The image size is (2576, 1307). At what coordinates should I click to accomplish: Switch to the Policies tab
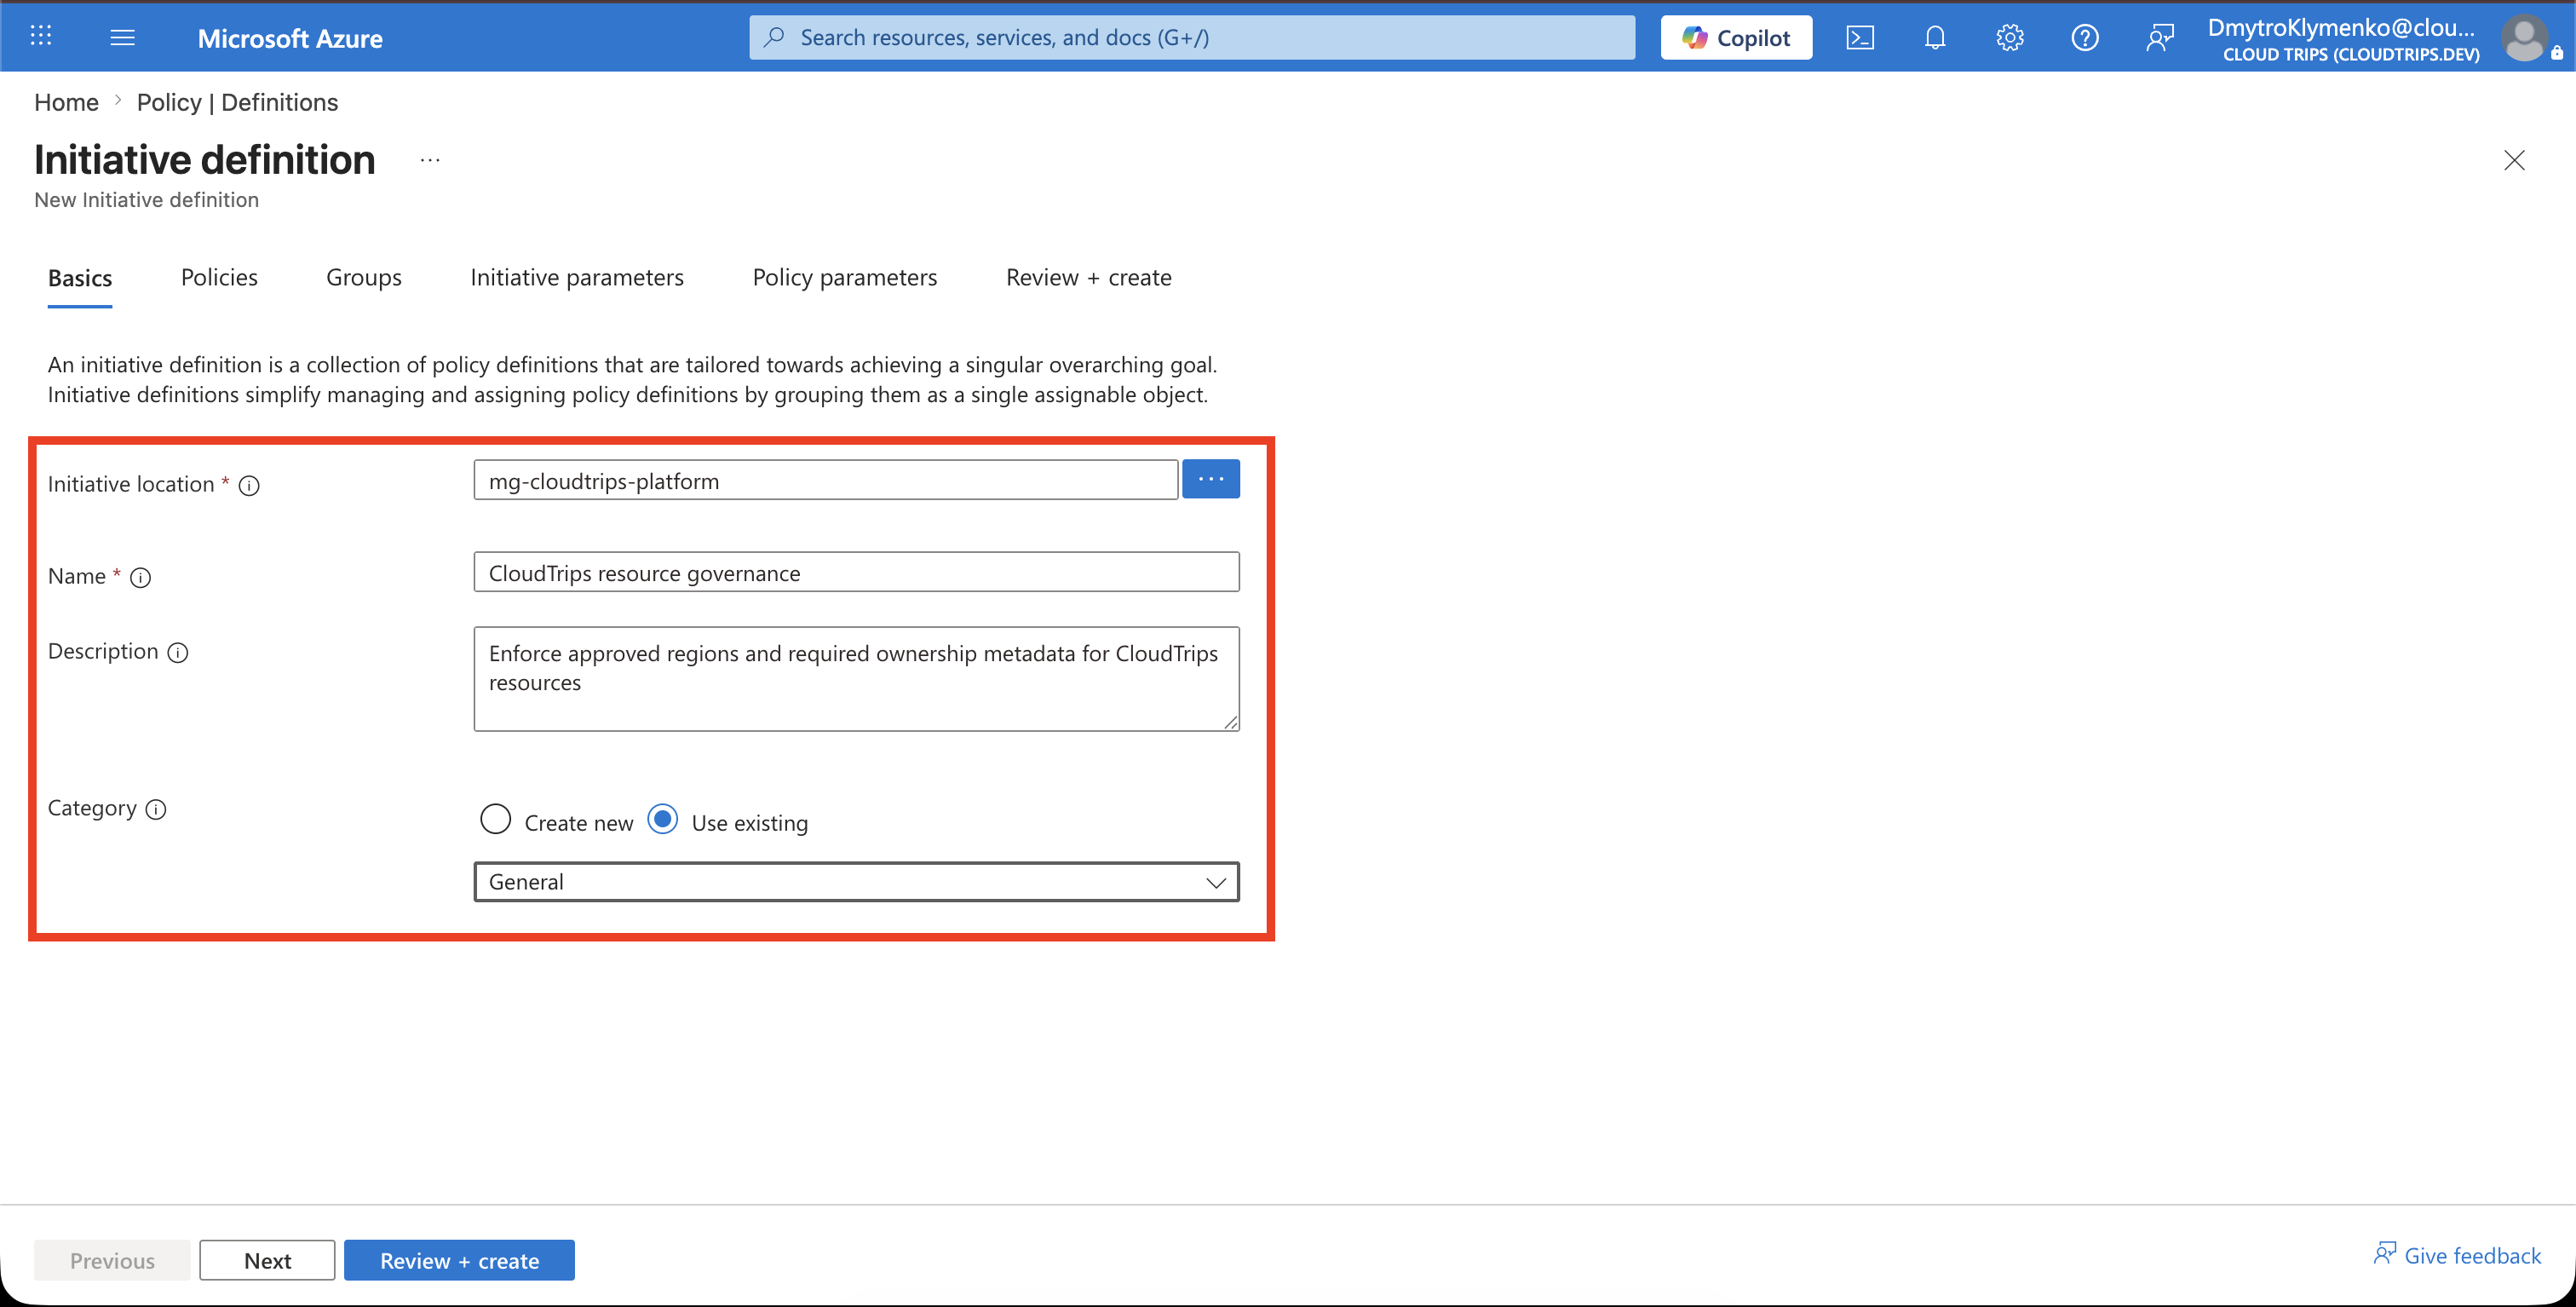(219, 277)
